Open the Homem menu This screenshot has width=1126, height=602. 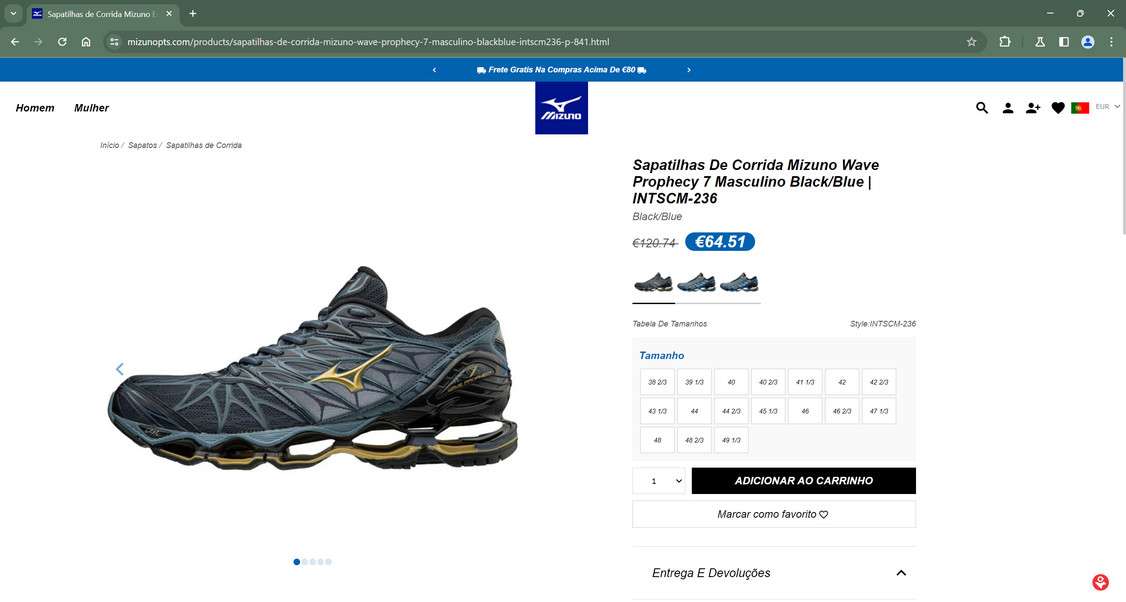(35, 108)
